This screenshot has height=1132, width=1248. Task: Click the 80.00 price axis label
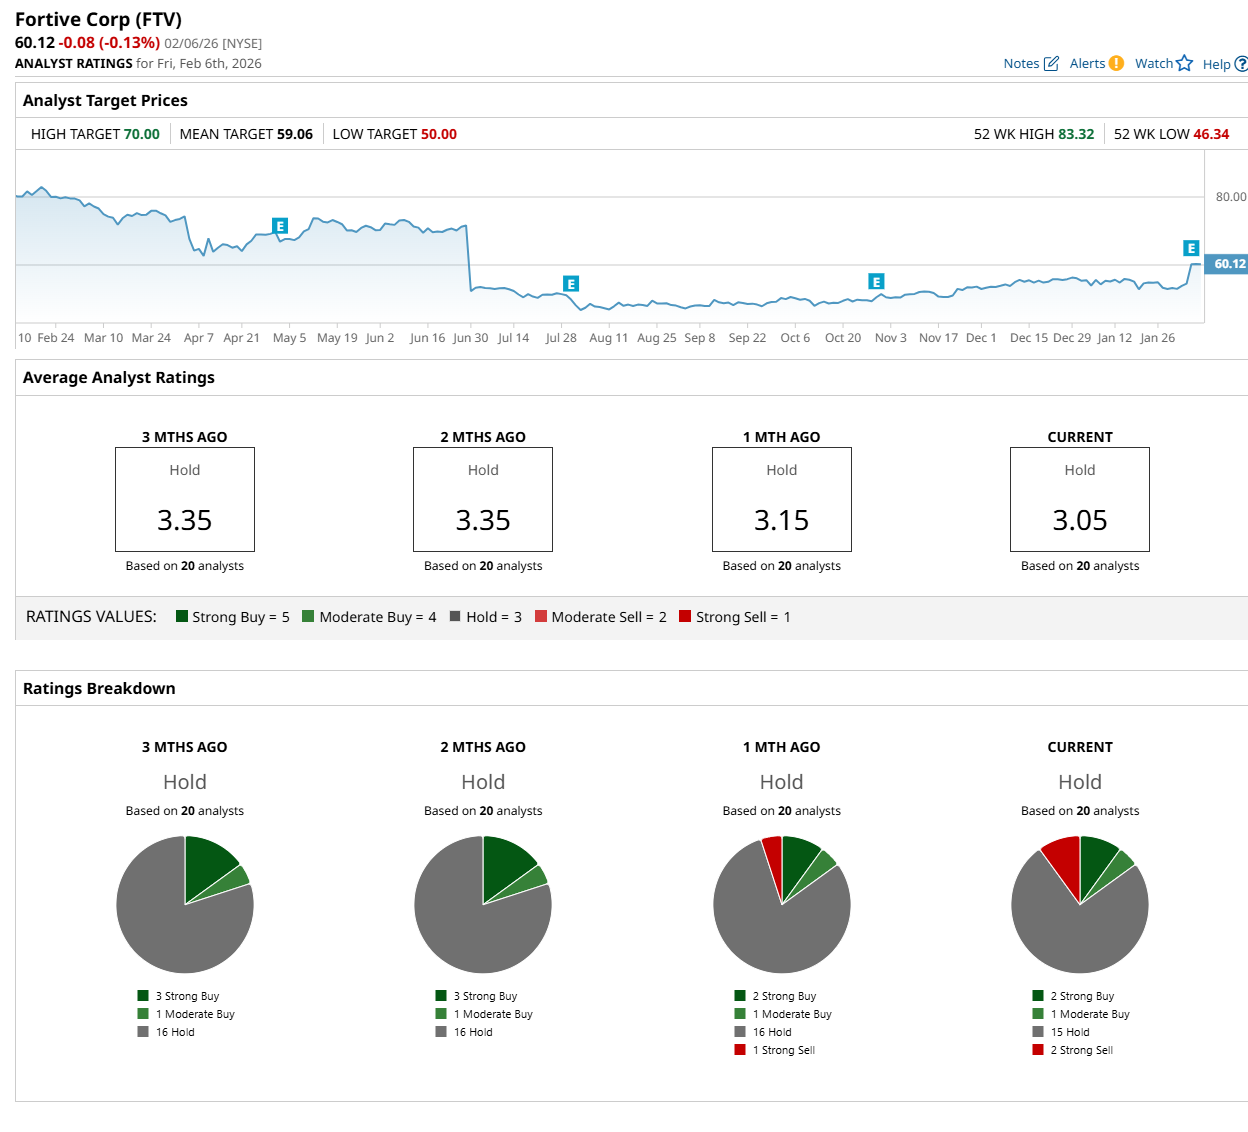(x=1230, y=197)
